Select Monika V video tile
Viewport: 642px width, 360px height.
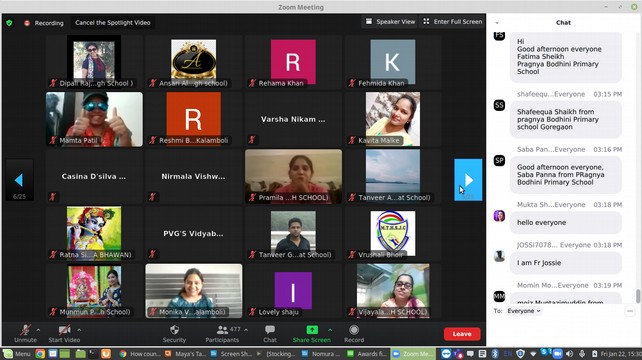tap(194, 291)
